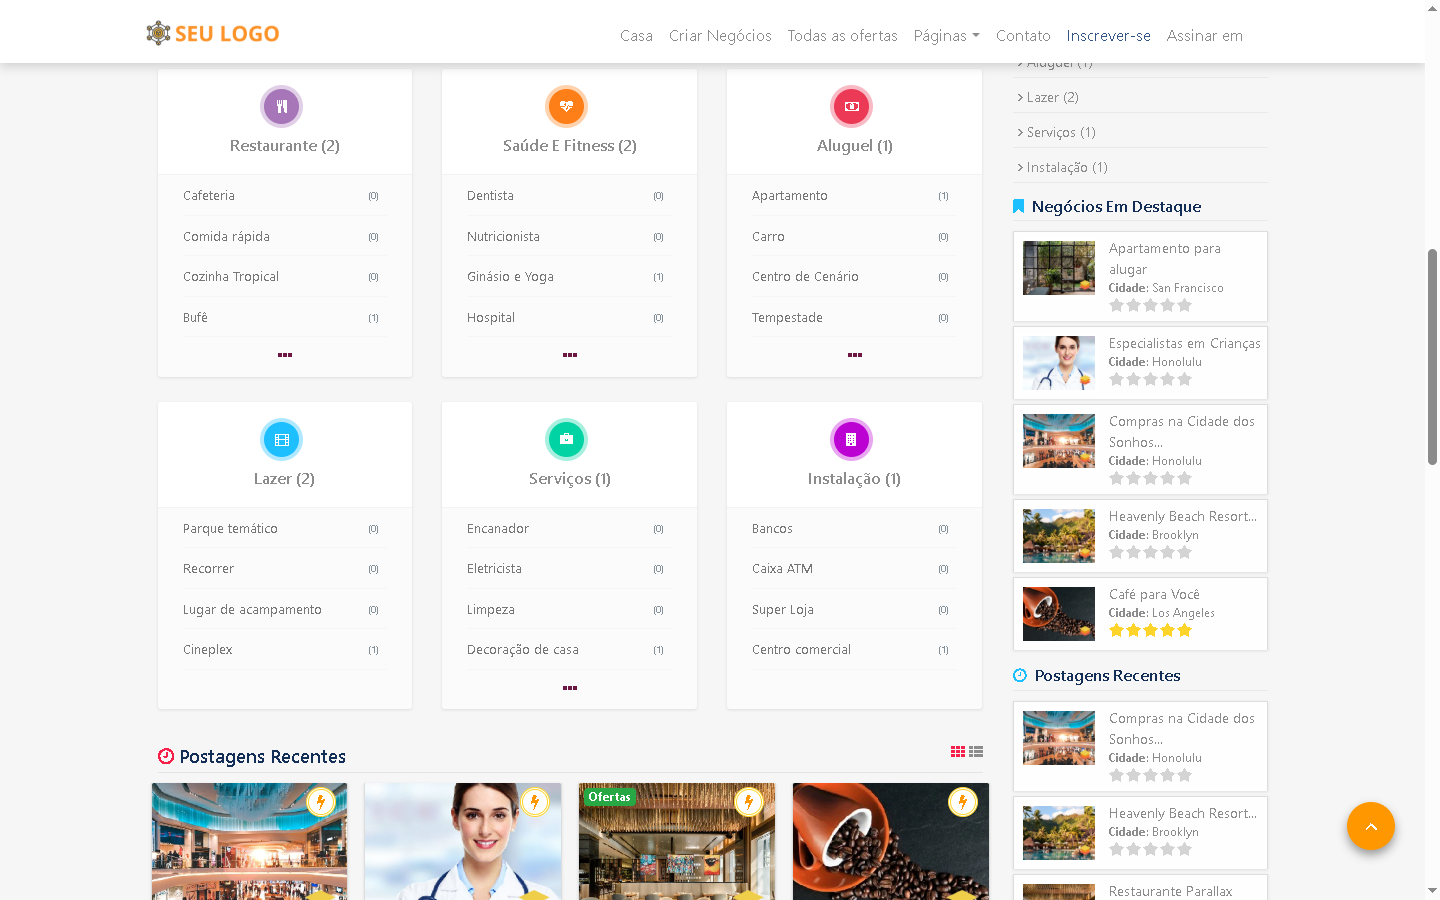Open the Páginas dropdown menu
1440x900 pixels.
coord(946,36)
